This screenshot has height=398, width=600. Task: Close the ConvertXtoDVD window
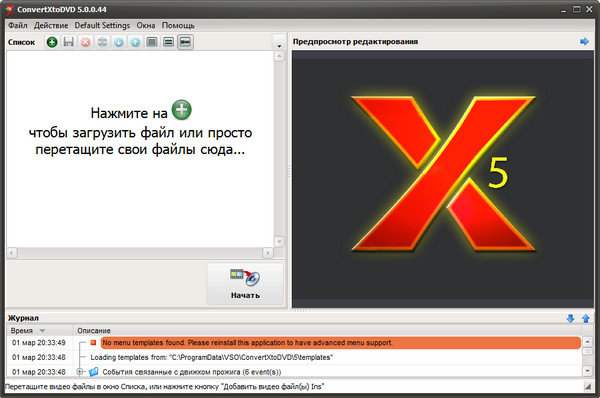pos(589,9)
